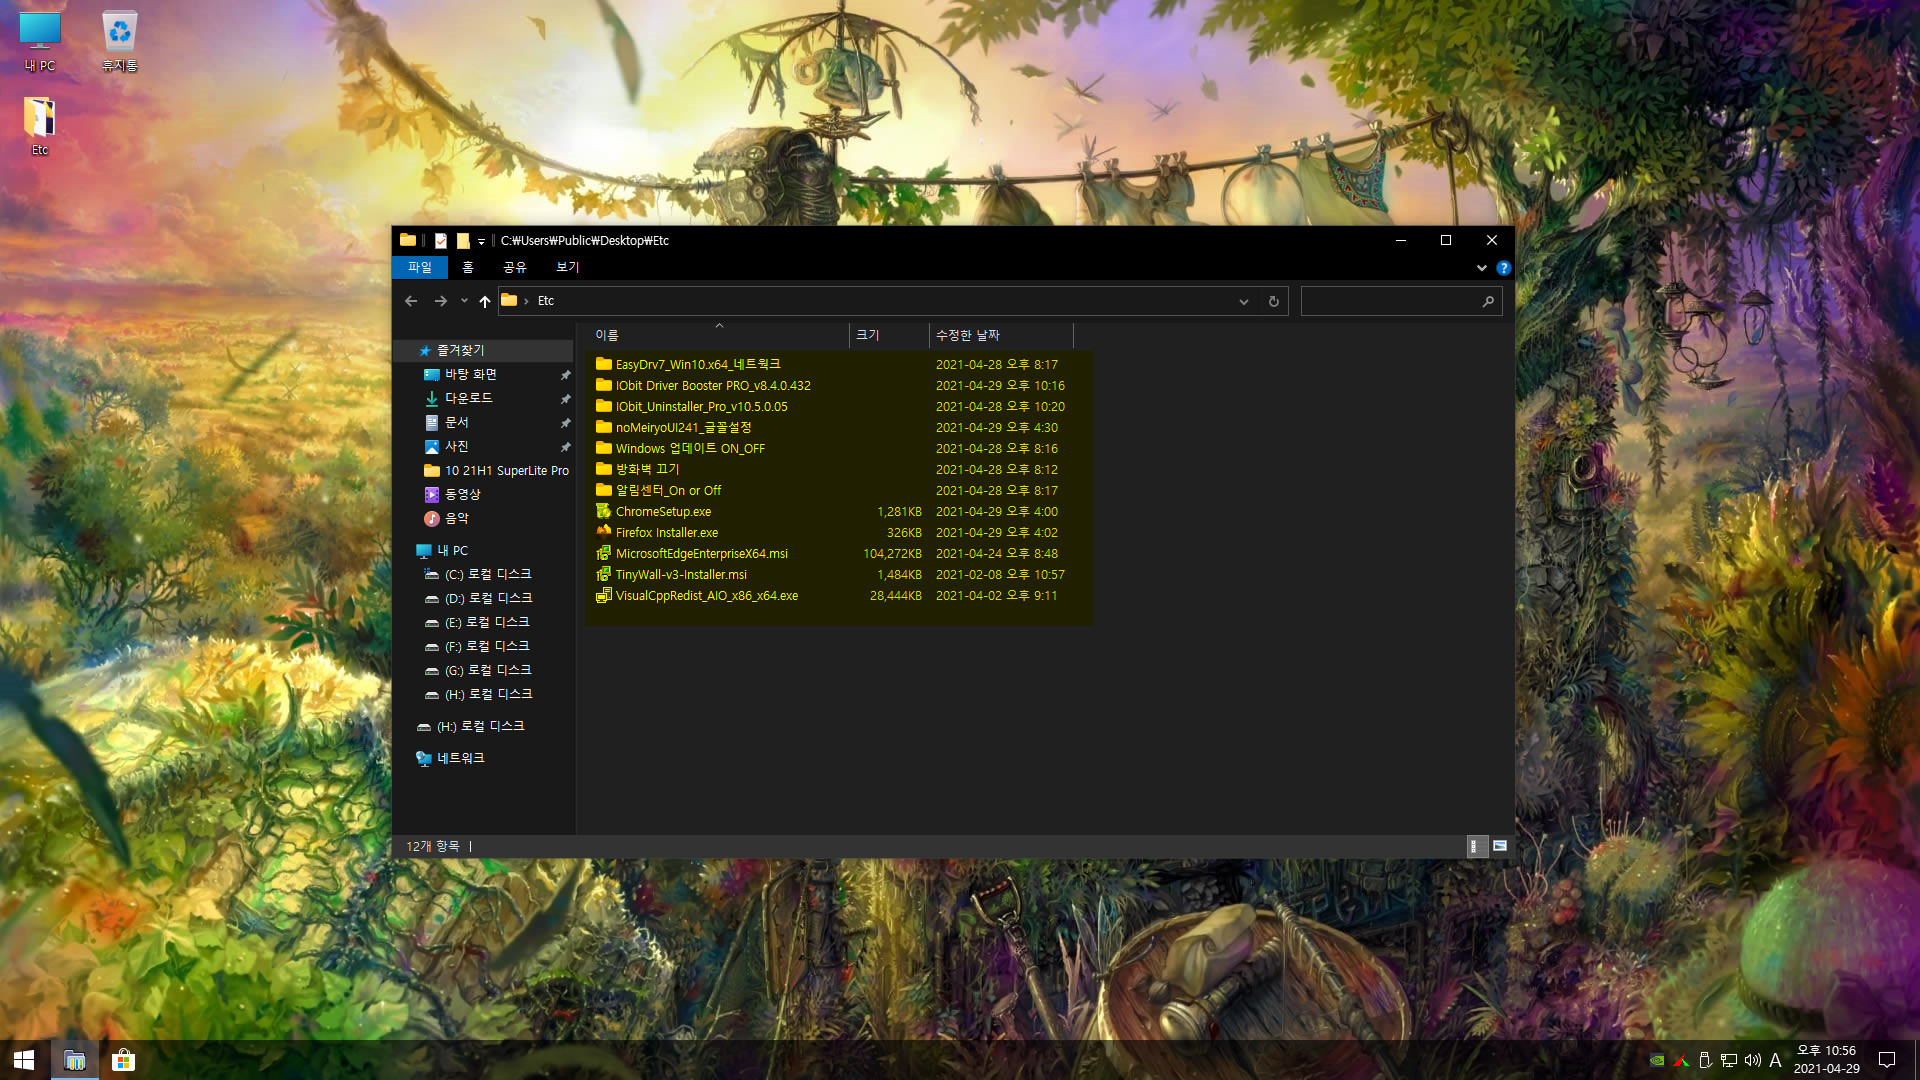Select (D:) 로컬 디스크 drive

coord(488,598)
